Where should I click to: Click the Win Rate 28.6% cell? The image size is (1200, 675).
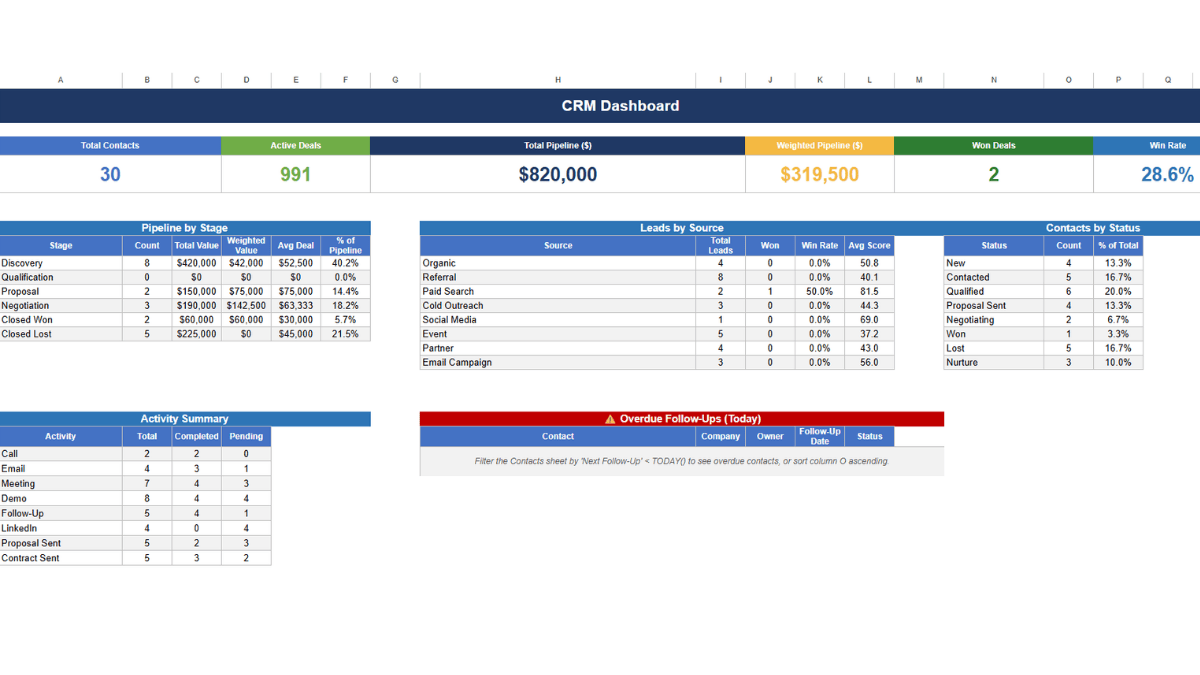1167,172
